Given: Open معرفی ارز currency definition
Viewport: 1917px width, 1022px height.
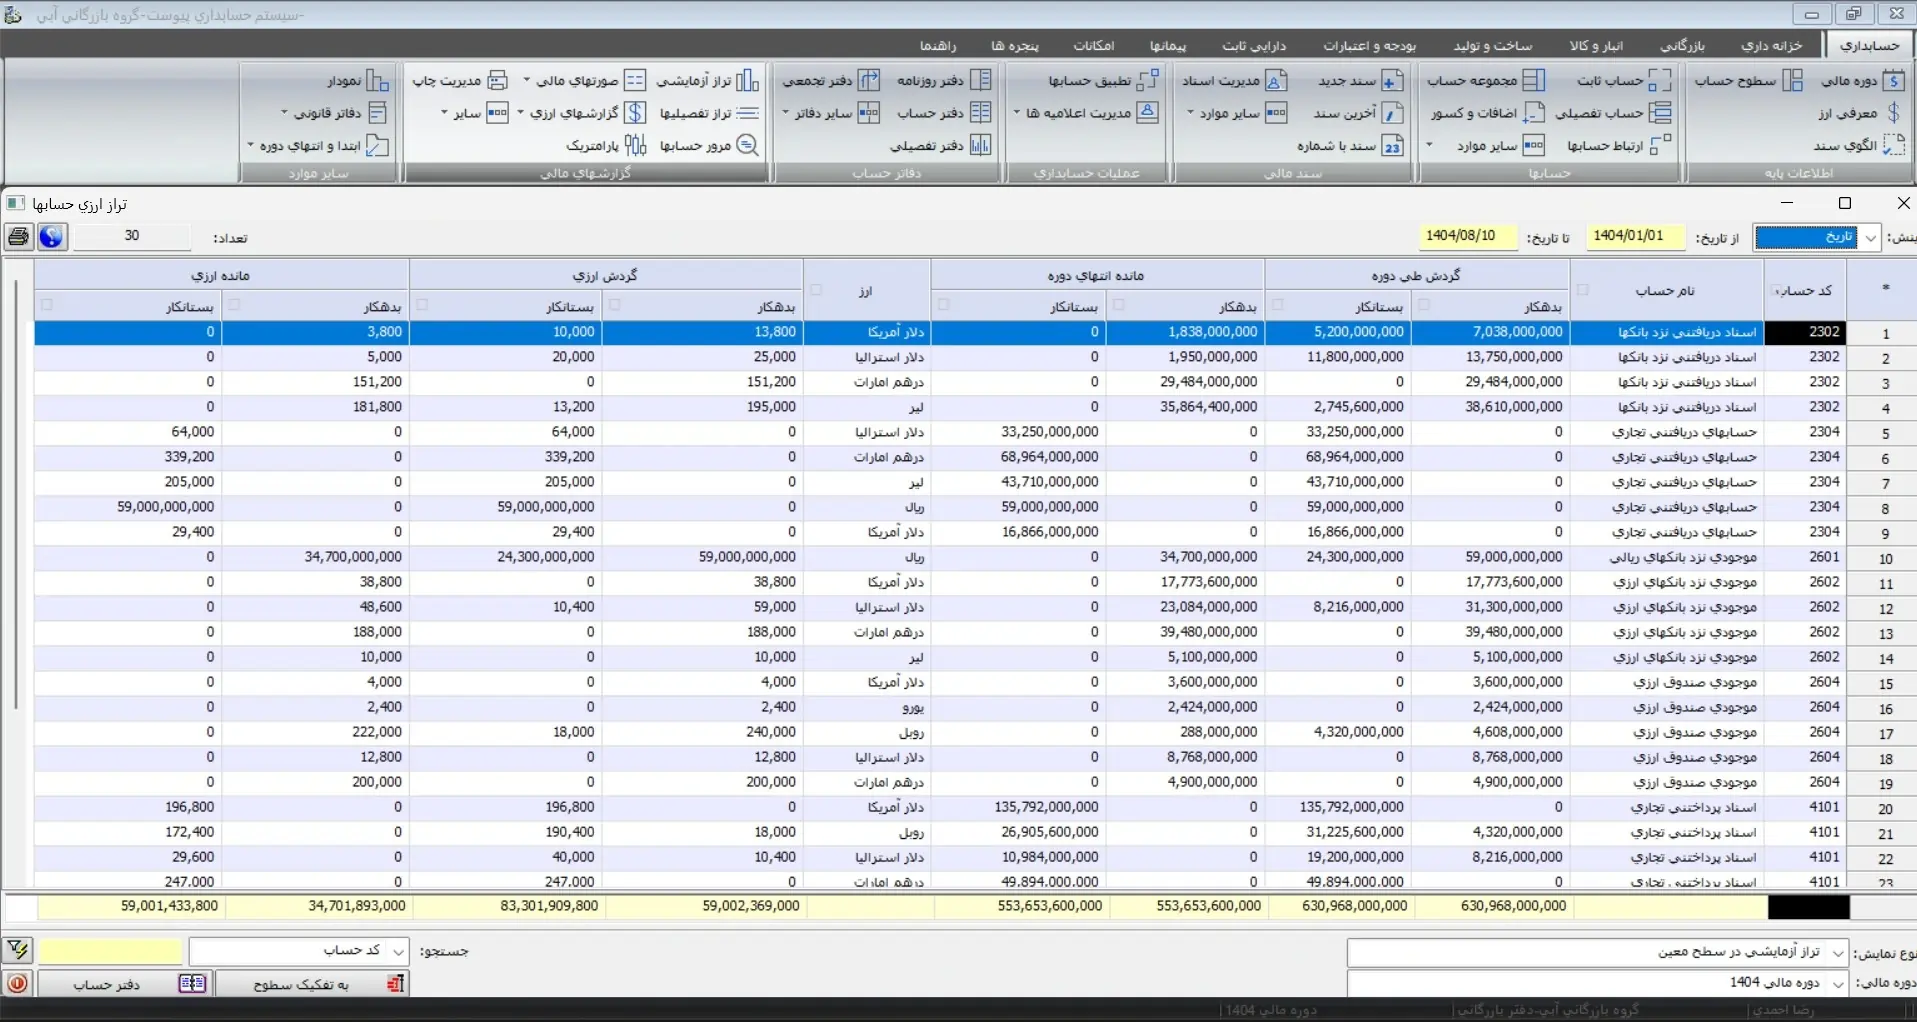Looking at the screenshot, I should click(1892, 113).
